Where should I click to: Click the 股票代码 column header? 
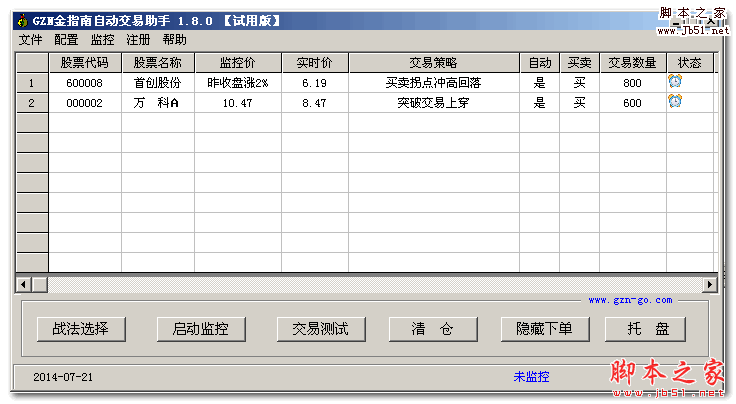coord(84,63)
